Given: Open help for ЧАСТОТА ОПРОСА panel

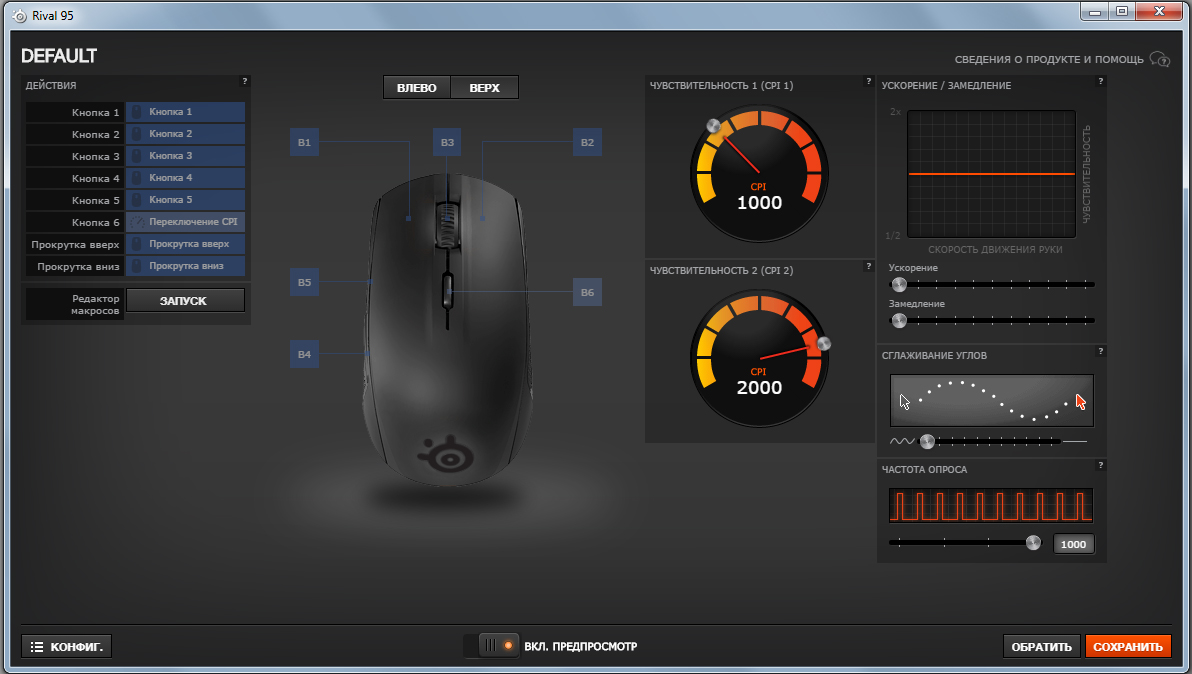Looking at the screenshot, I should [x=1100, y=465].
